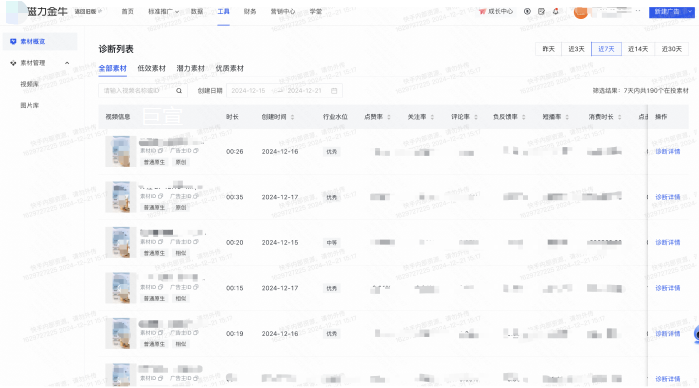Switch to the 低效素材 tab

152,68
